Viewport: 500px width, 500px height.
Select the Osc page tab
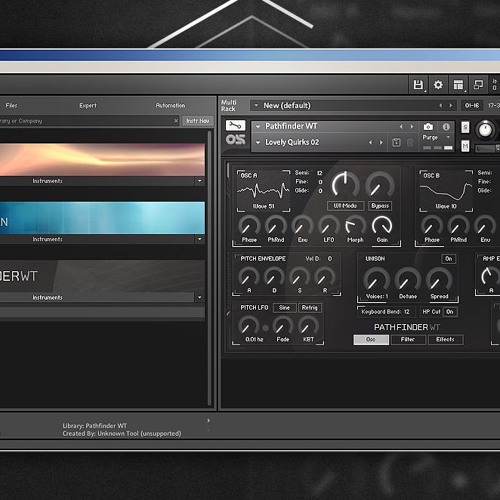click(x=371, y=340)
